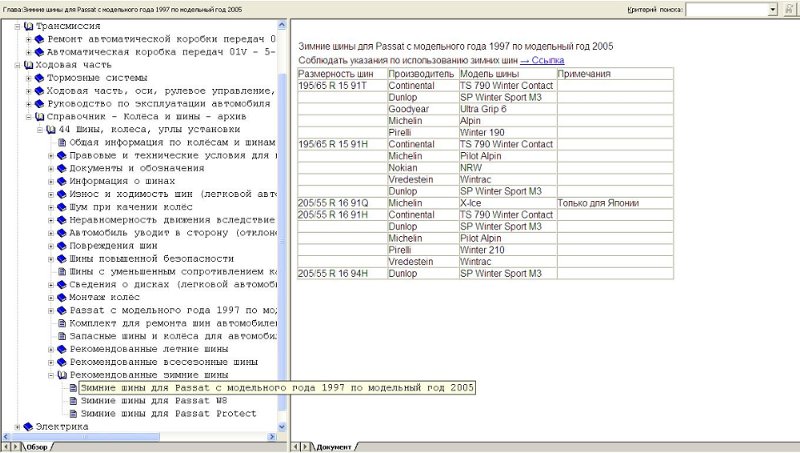Click the page icon beside Комплект для ремонта шин
This screenshot has width=800, height=453.
[x=62, y=323]
